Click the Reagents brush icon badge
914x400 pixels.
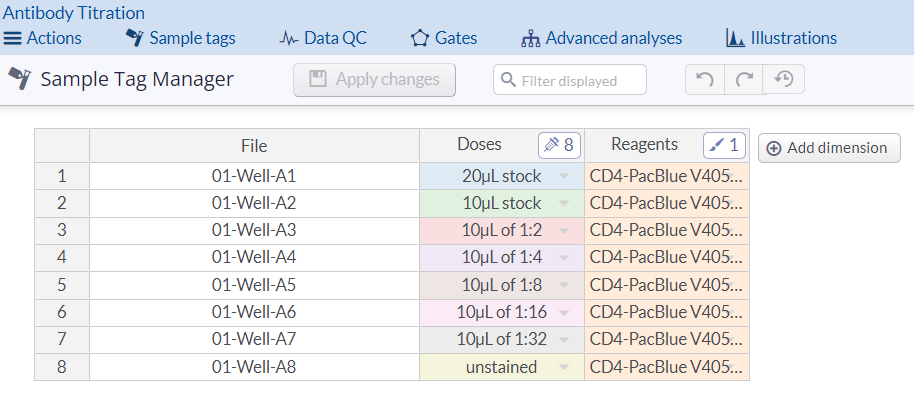(x=724, y=145)
